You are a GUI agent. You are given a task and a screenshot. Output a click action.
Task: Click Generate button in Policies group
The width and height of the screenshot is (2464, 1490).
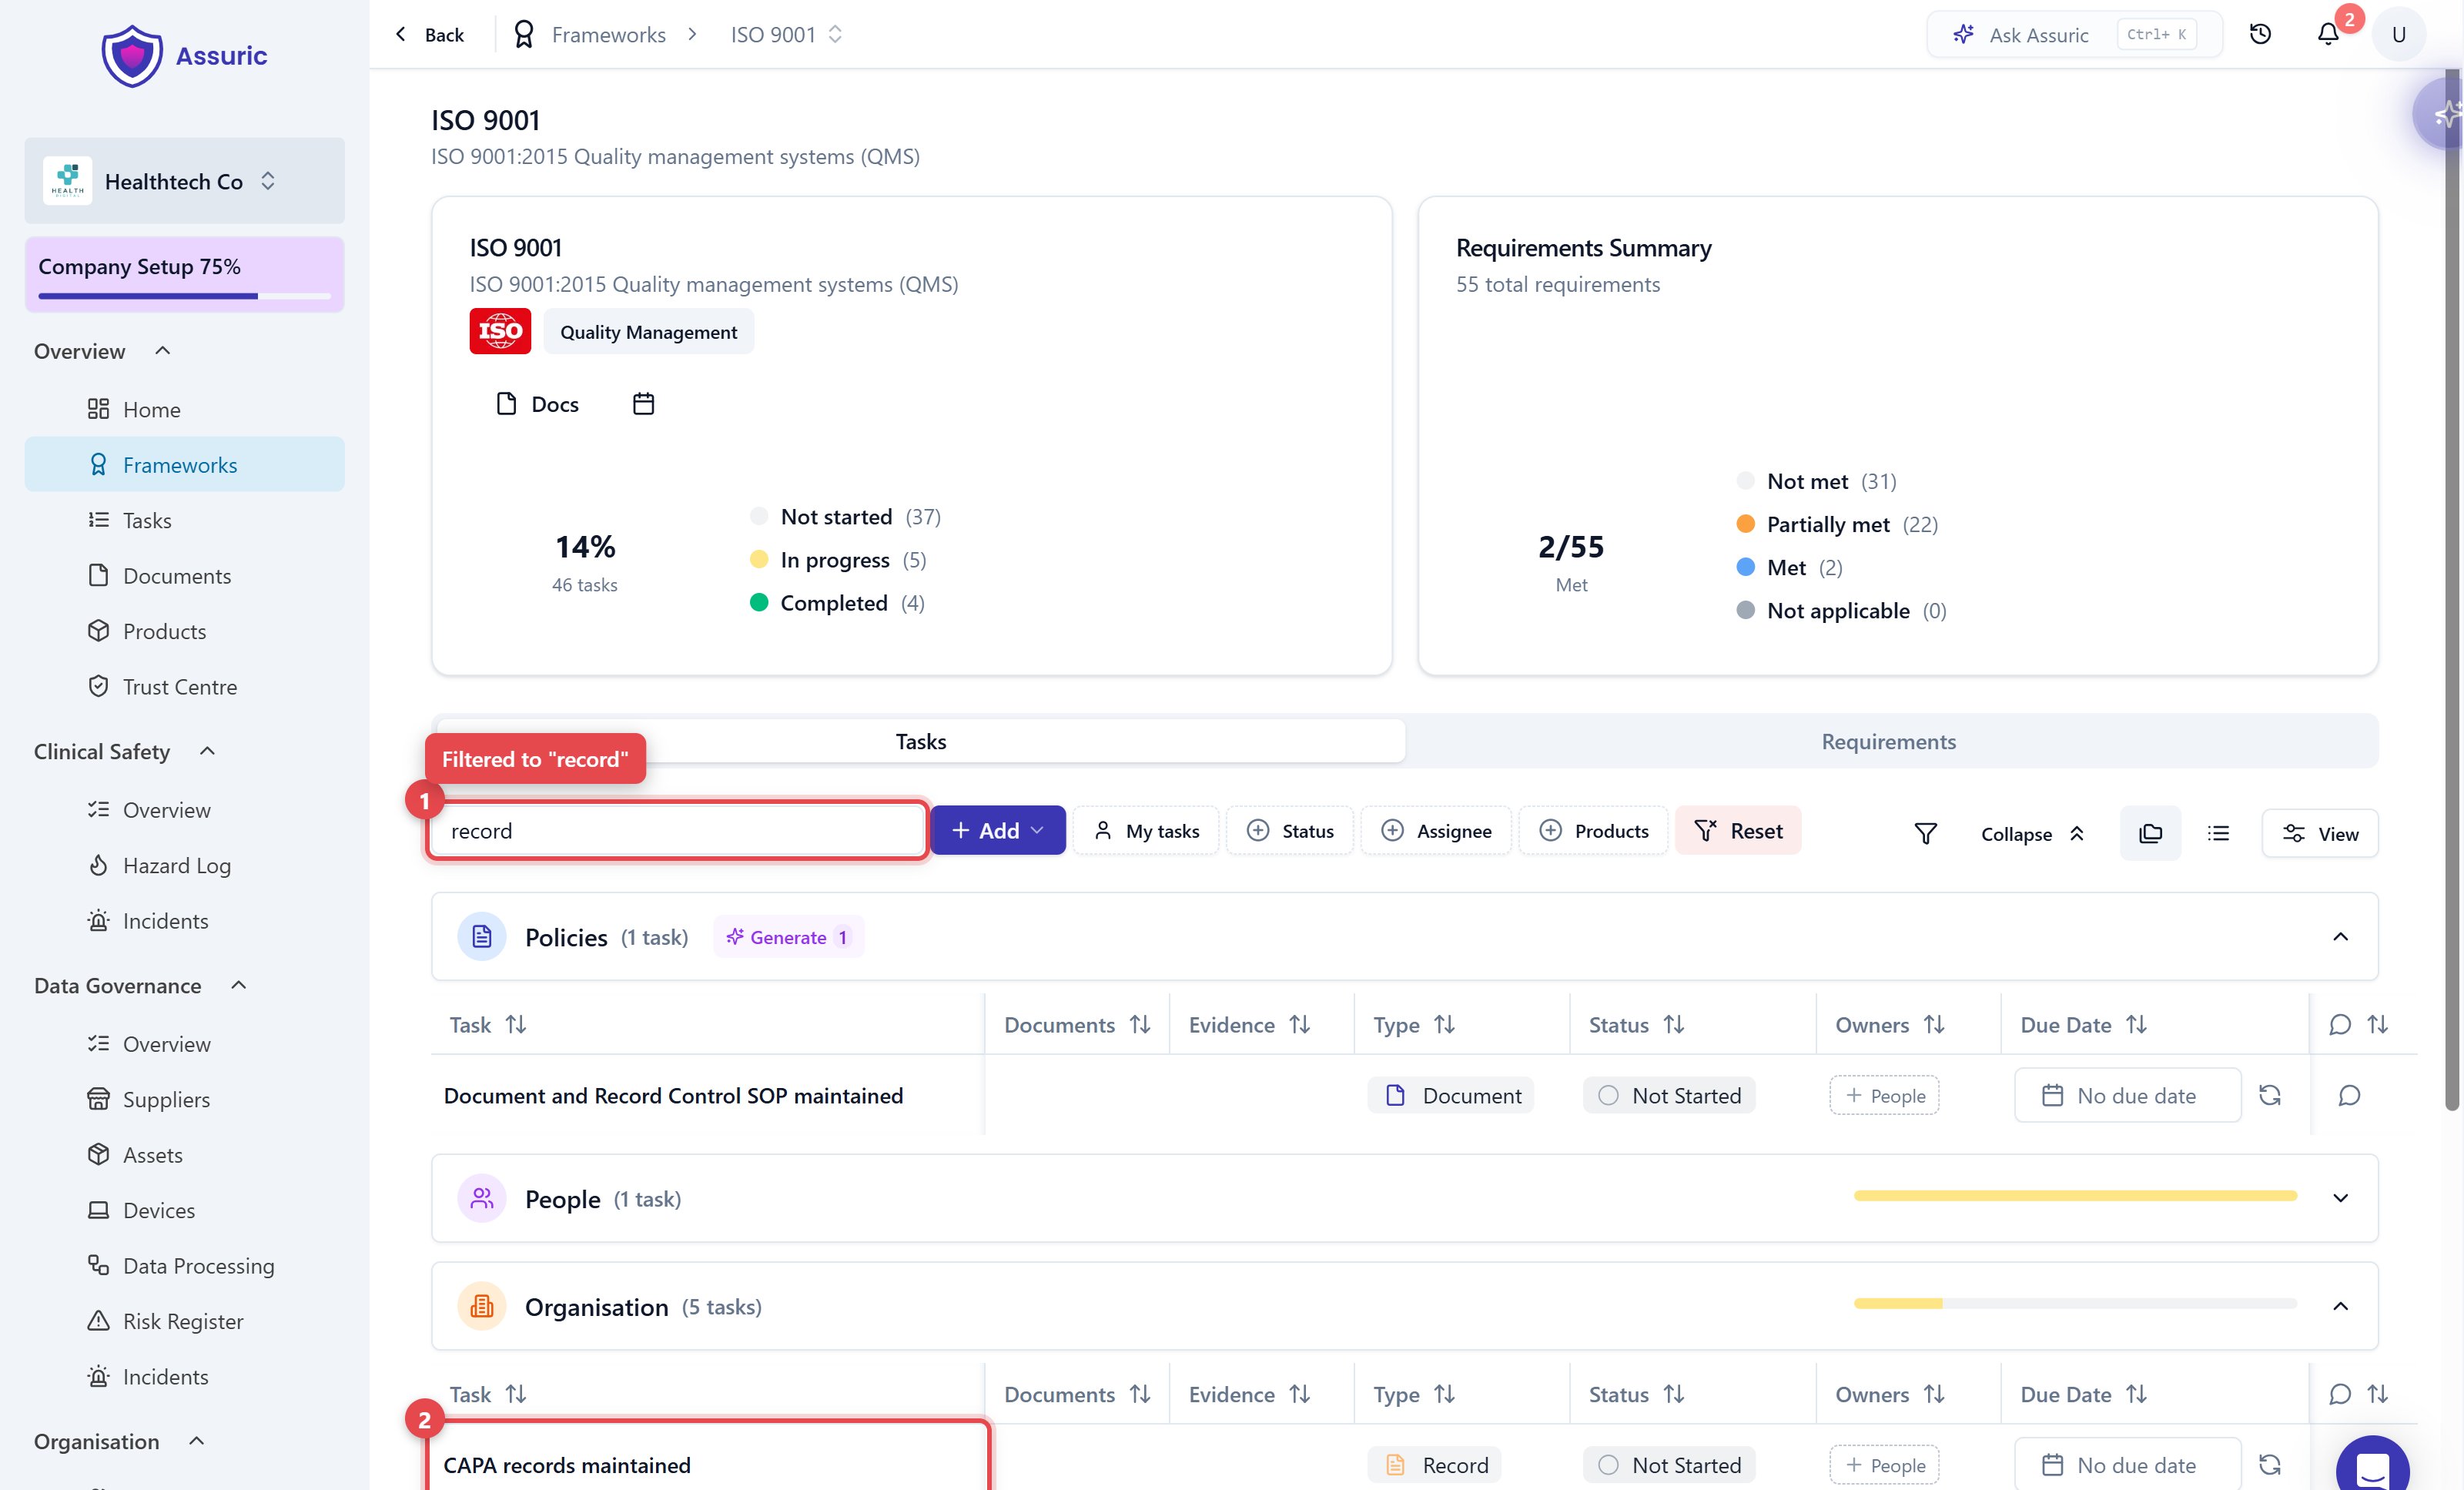[788, 937]
